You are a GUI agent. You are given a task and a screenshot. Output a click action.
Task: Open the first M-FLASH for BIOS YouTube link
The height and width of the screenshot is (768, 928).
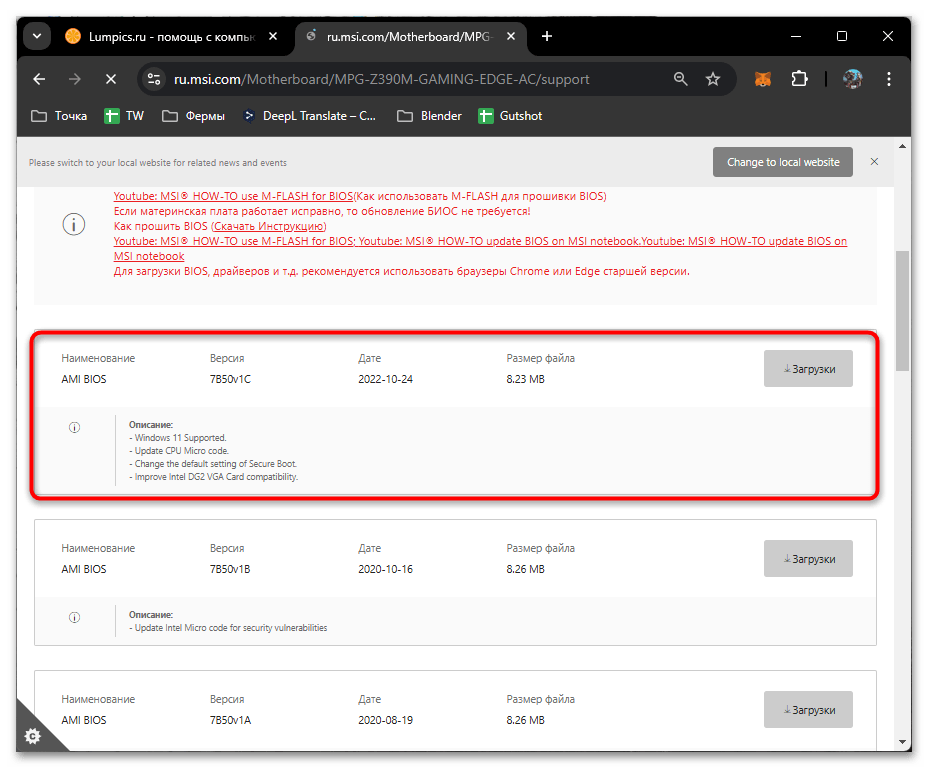[233, 196]
